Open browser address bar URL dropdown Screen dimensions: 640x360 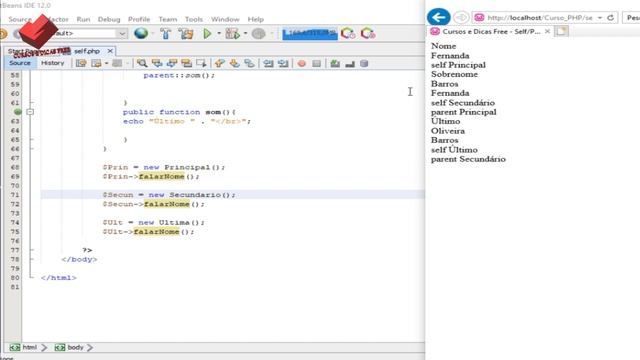pyautogui.click(x=600, y=18)
